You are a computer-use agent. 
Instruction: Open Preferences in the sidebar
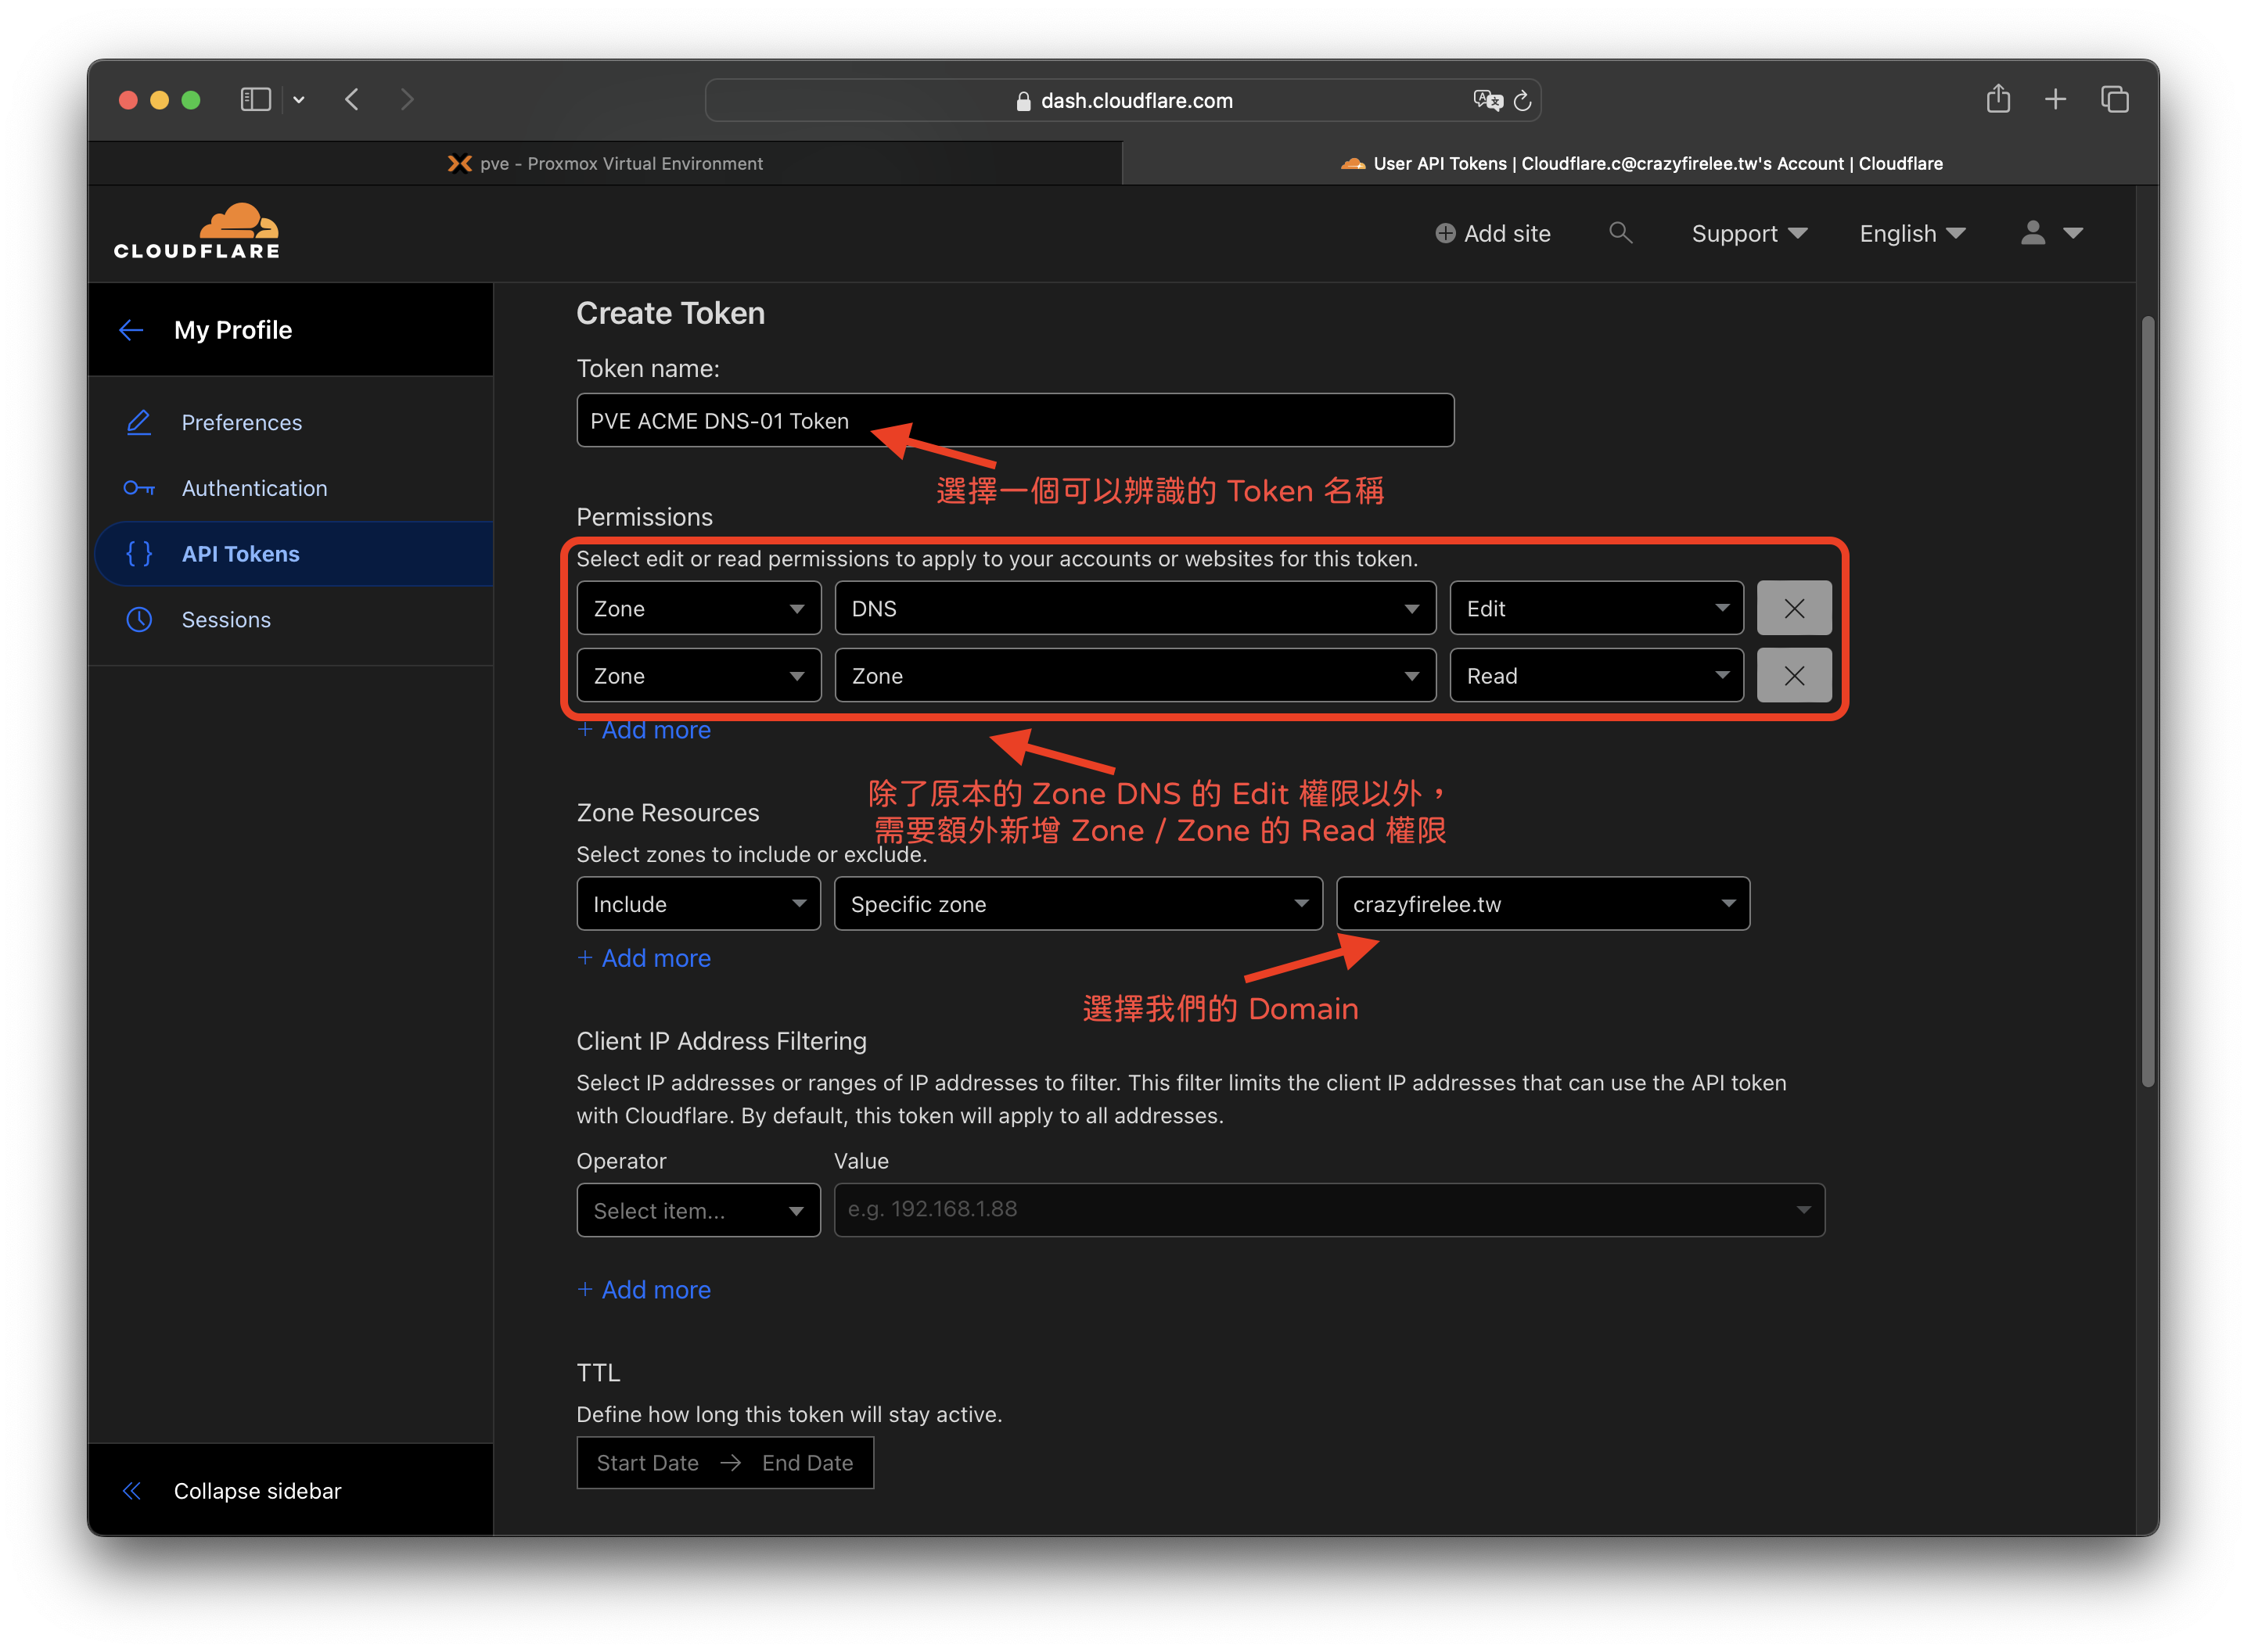241,423
